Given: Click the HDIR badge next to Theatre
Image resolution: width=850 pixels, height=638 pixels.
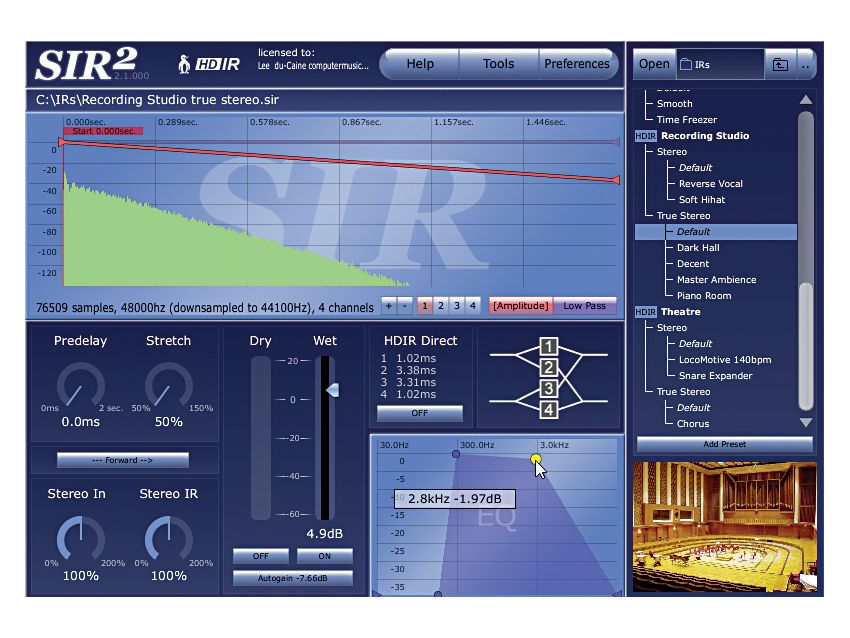Looking at the screenshot, I should click(x=644, y=311).
